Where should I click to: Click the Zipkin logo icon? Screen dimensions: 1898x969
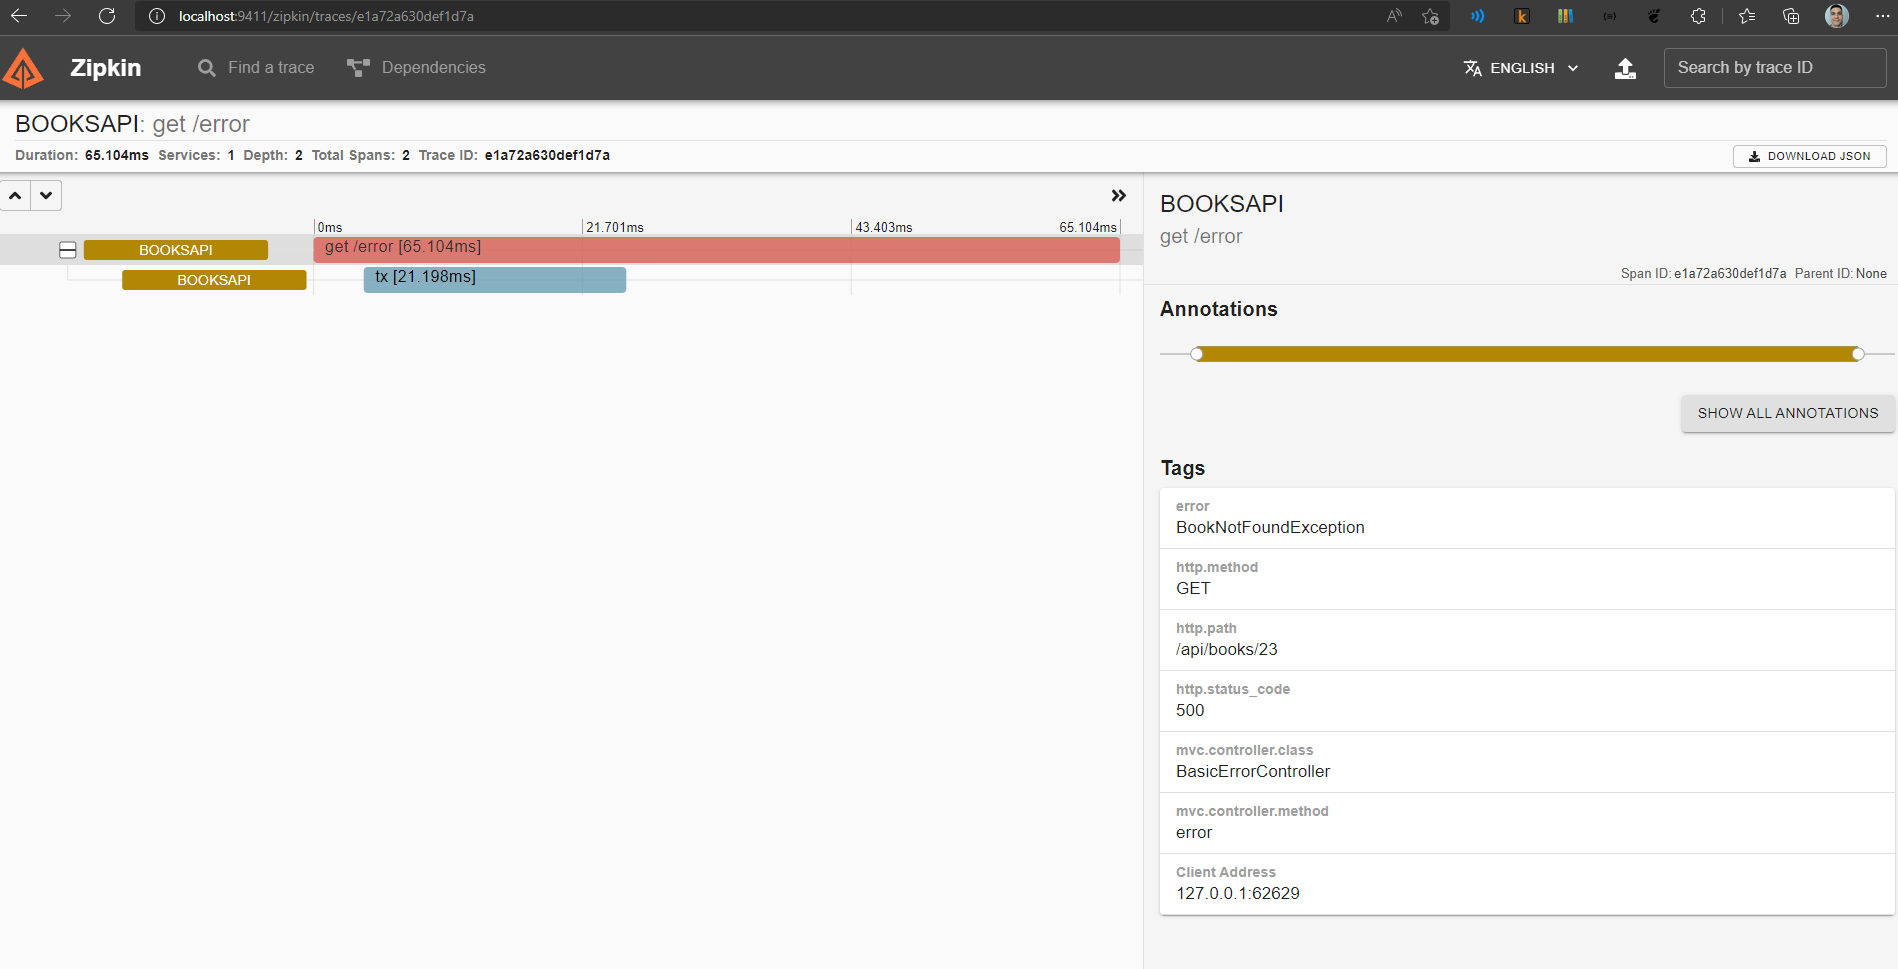tap(23, 68)
